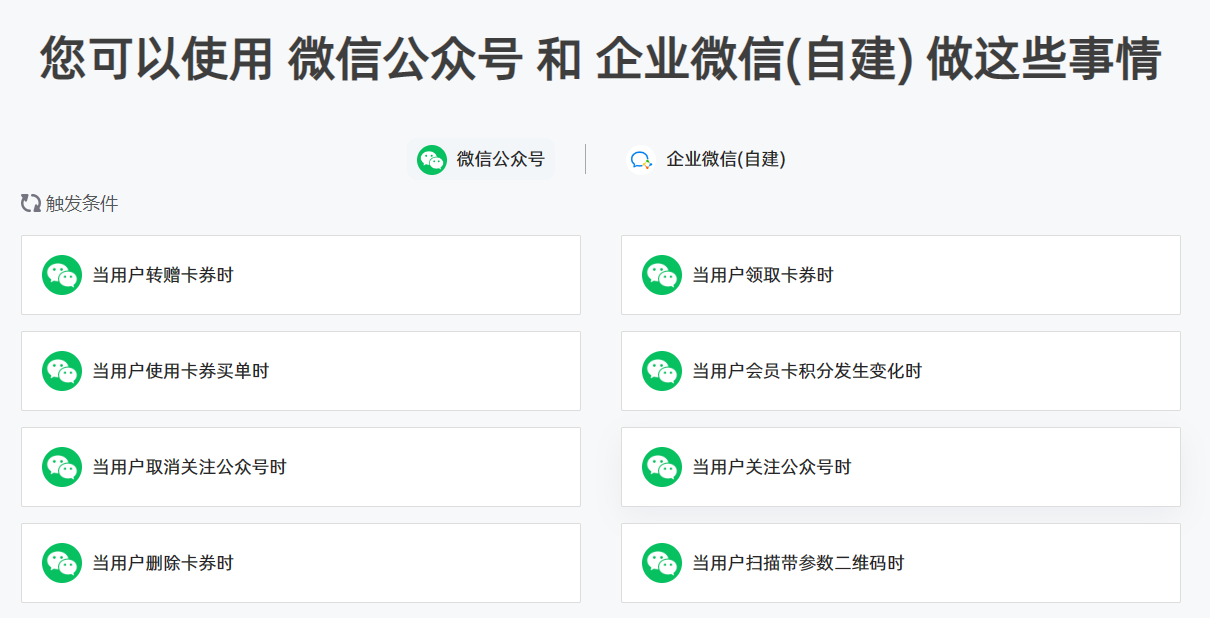The height and width of the screenshot is (618, 1210).
Task: Click the WeChat icon in 微信公众号 tab
Action: coord(432,159)
